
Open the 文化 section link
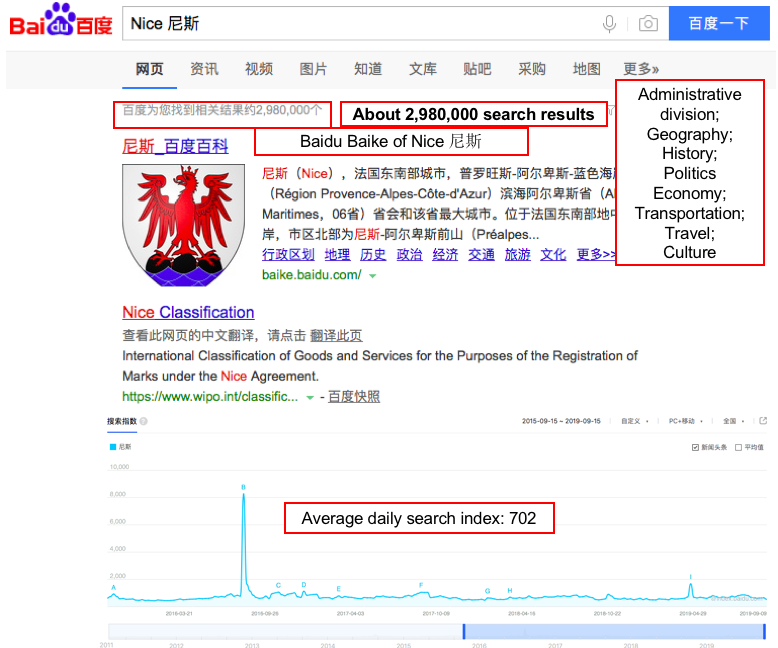[x=553, y=255]
